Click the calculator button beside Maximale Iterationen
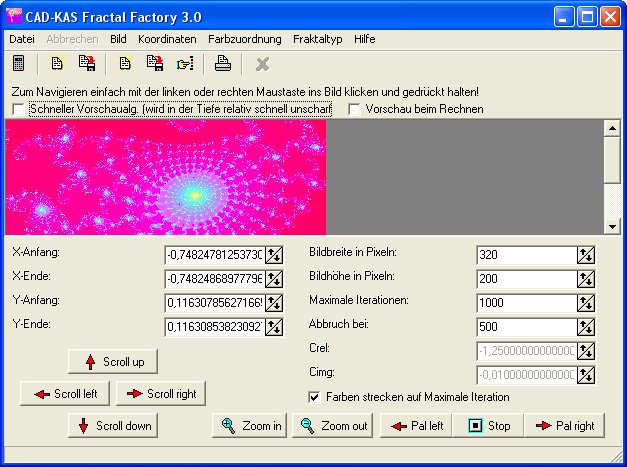627x467 pixels. click(x=586, y=302)
